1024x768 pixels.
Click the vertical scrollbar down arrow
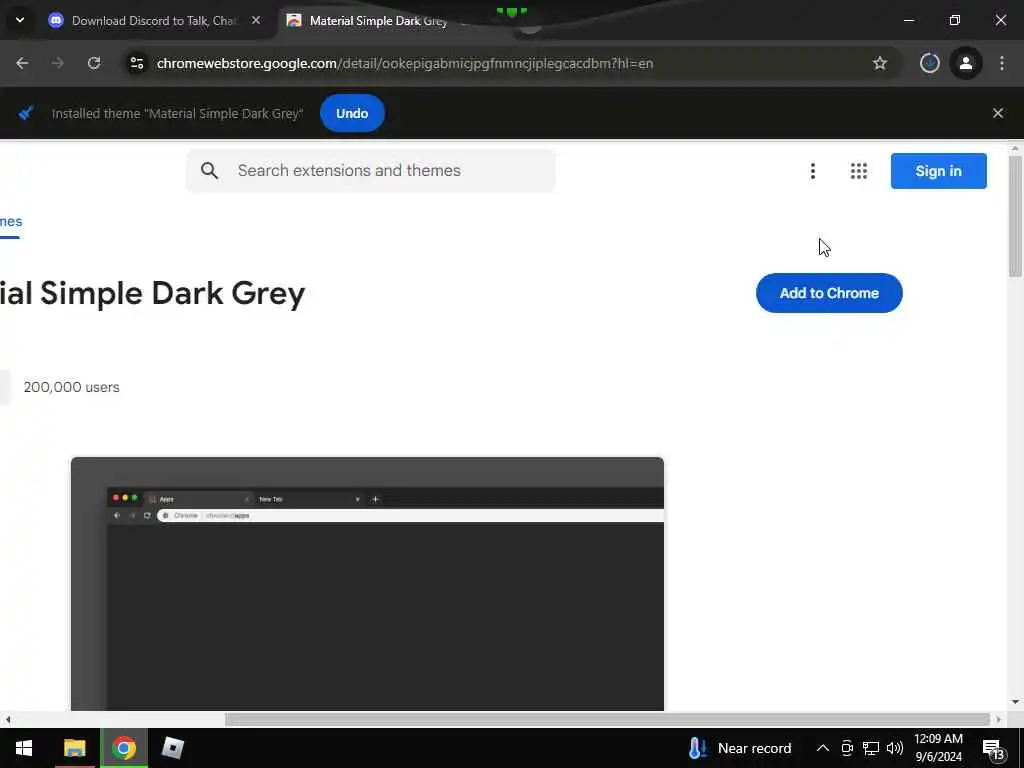click(1015, 702)
